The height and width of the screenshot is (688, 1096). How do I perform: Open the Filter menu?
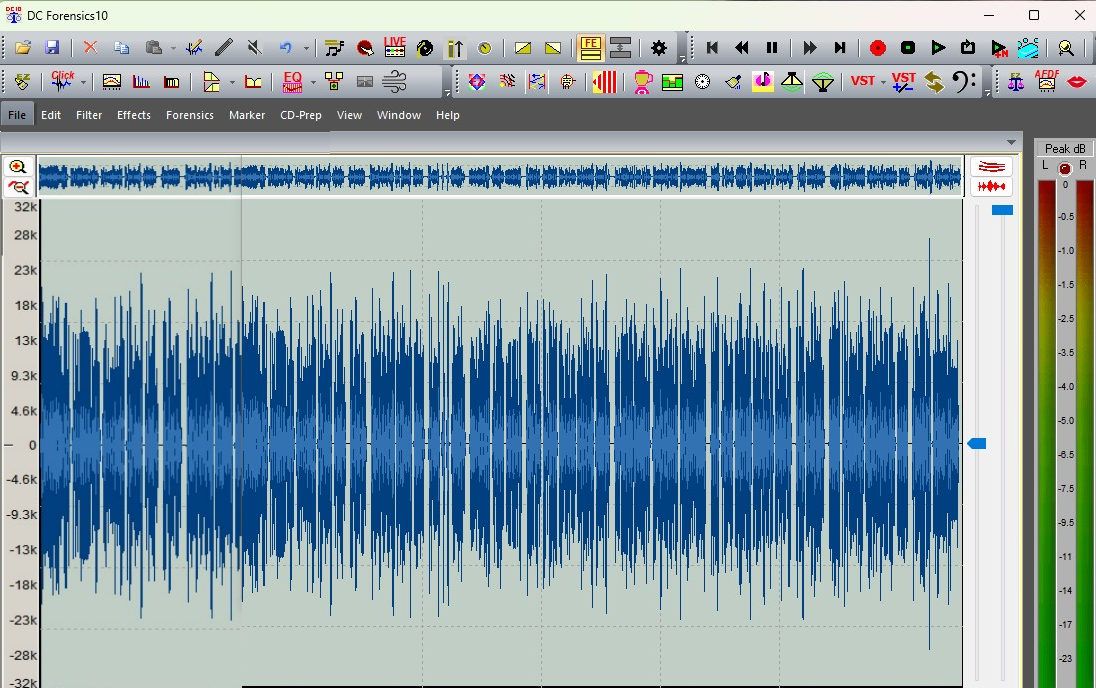click(x=89, y=115)
